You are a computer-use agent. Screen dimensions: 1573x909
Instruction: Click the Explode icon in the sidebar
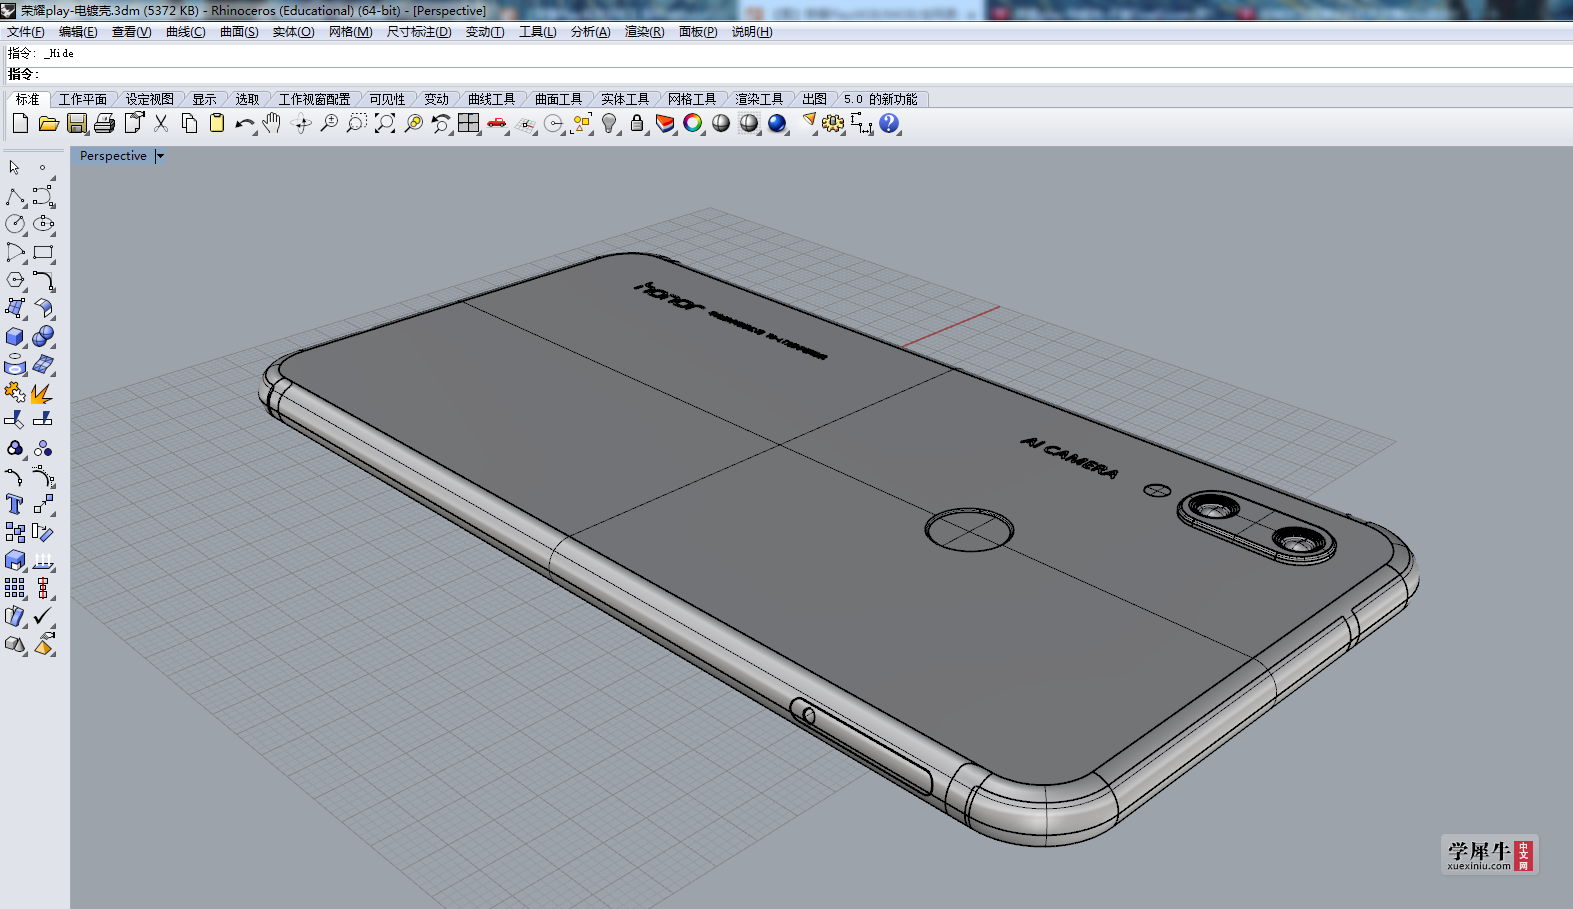tap(43, 392)
